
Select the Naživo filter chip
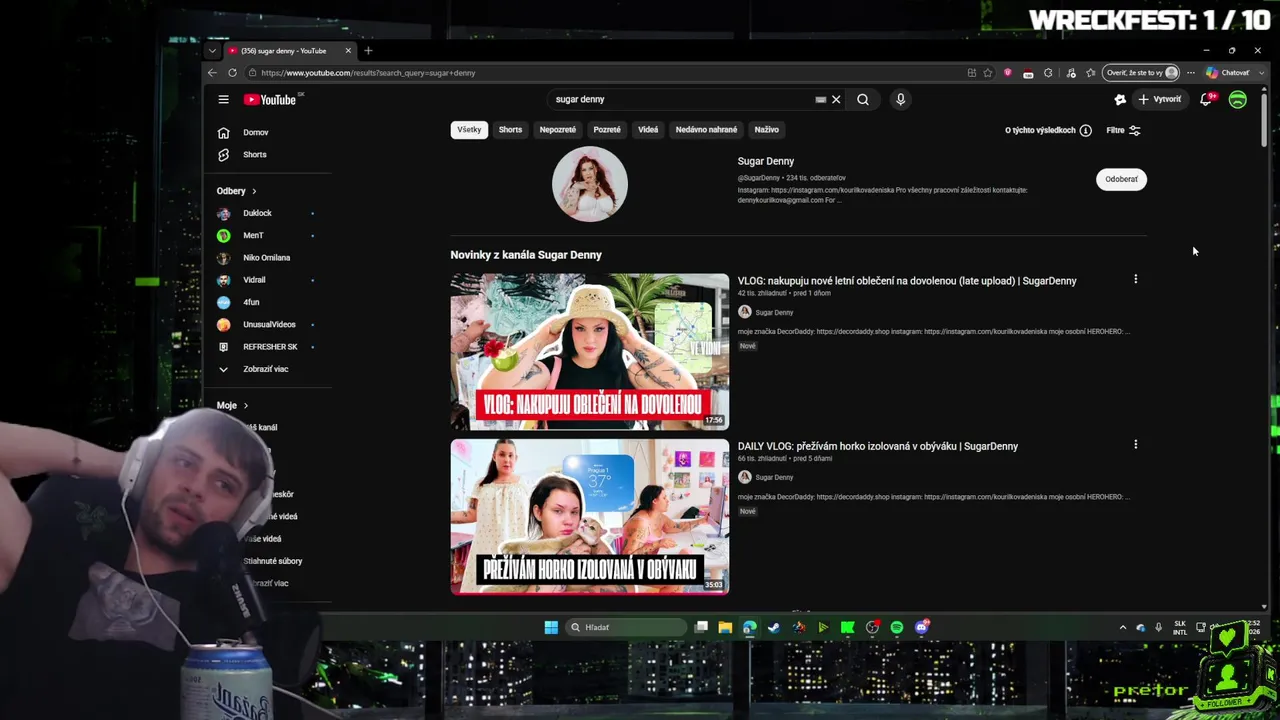(x=767, y=129)
